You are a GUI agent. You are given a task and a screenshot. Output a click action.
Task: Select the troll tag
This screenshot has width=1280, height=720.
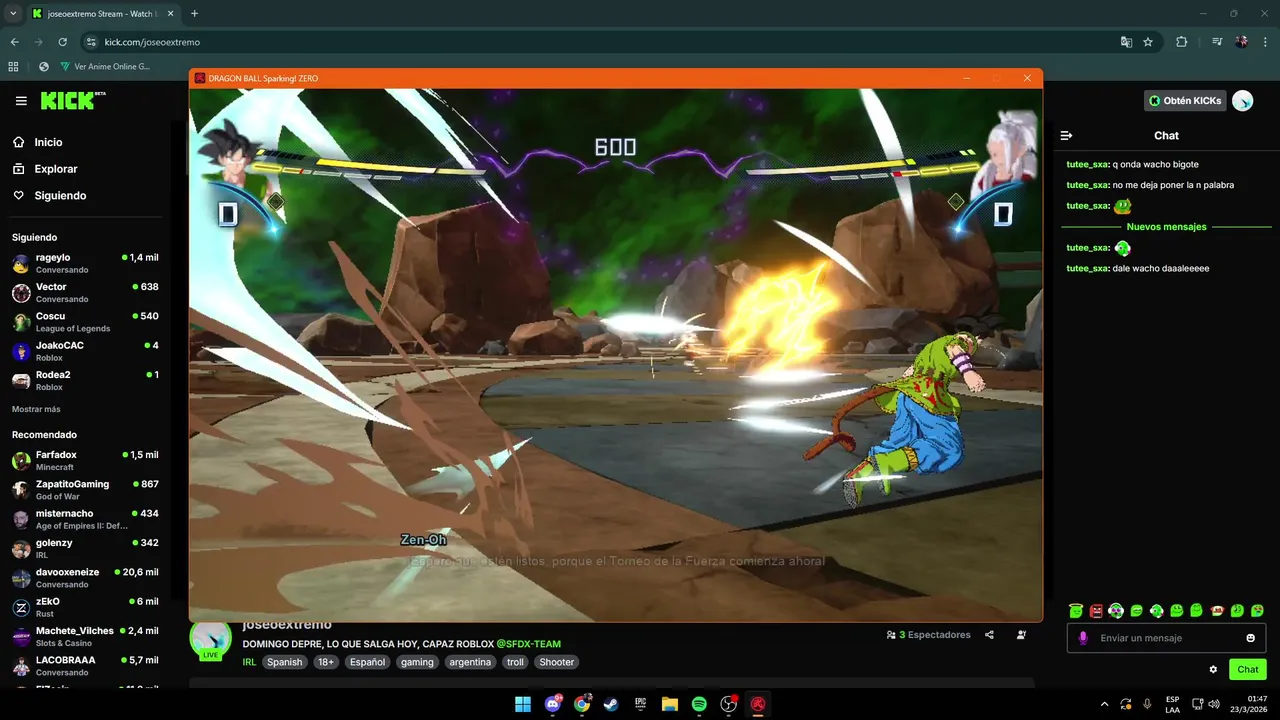[x=515, y=662]
